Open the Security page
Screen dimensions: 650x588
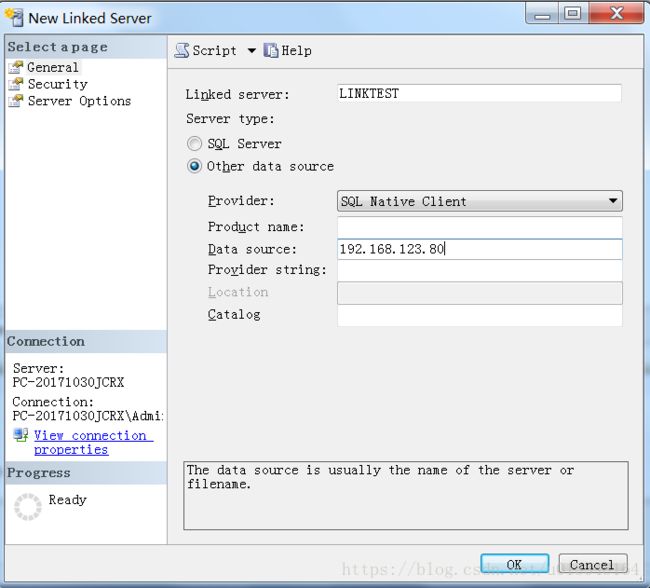point(57,84)
